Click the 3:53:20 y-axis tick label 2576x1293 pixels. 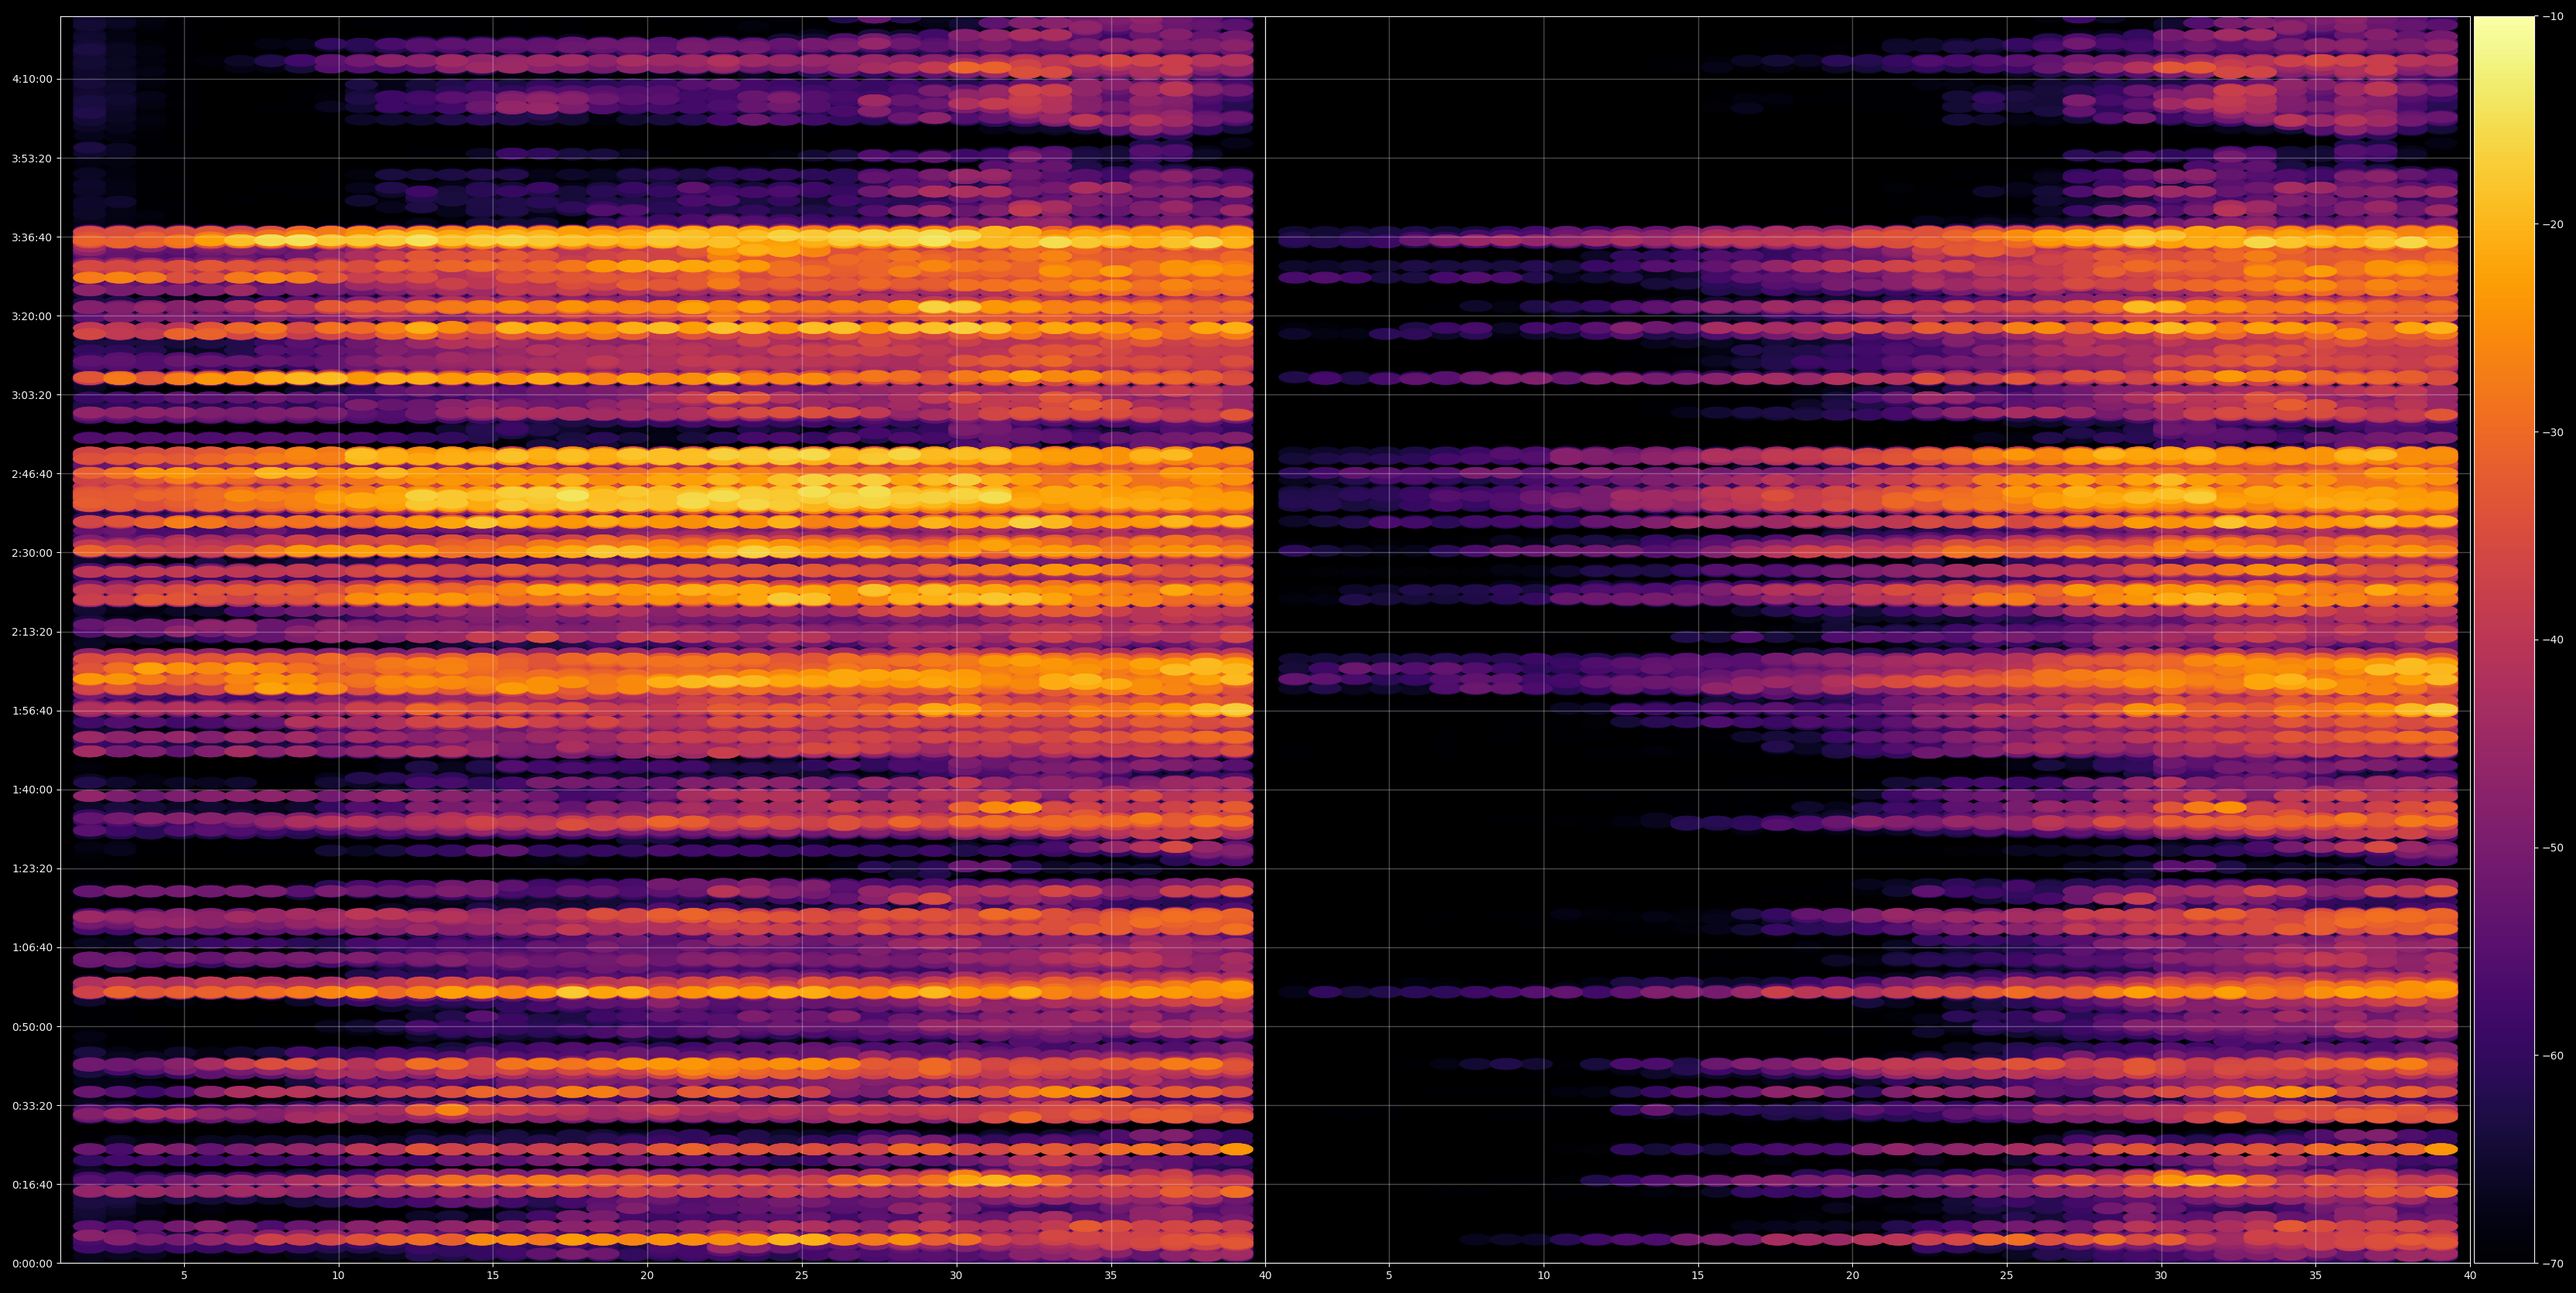pos(32,158)
